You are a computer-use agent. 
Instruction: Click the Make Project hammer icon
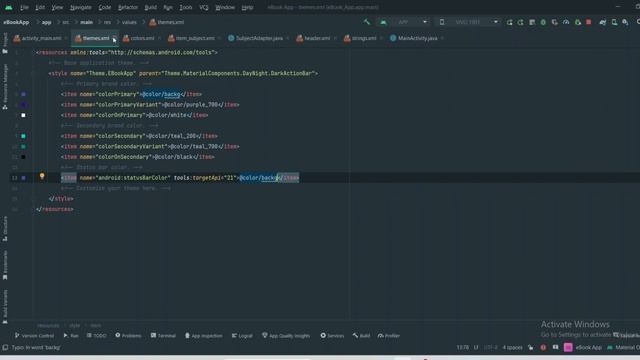click(x=367, y=22)
